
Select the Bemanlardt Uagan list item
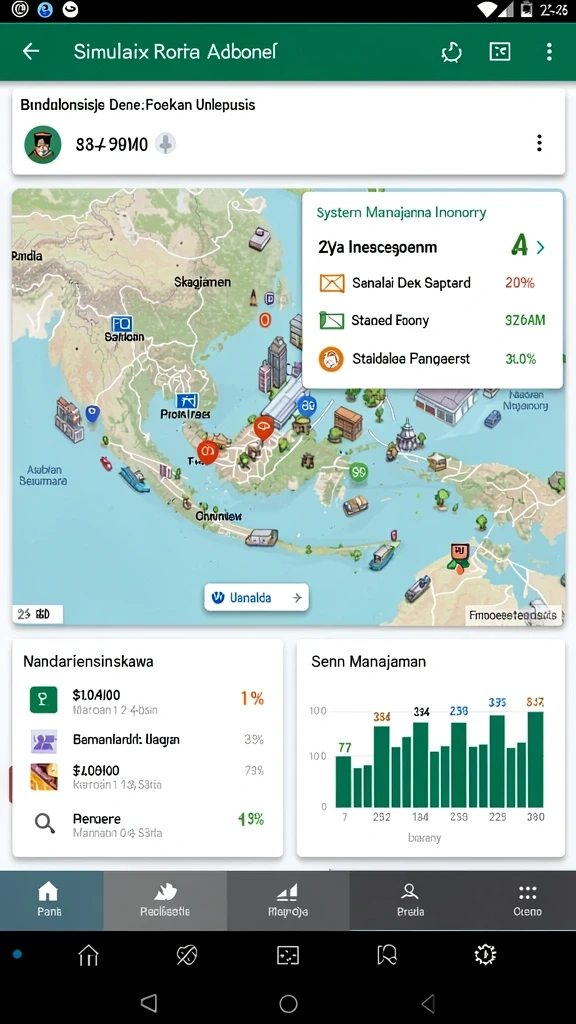(x=147, y=740)
